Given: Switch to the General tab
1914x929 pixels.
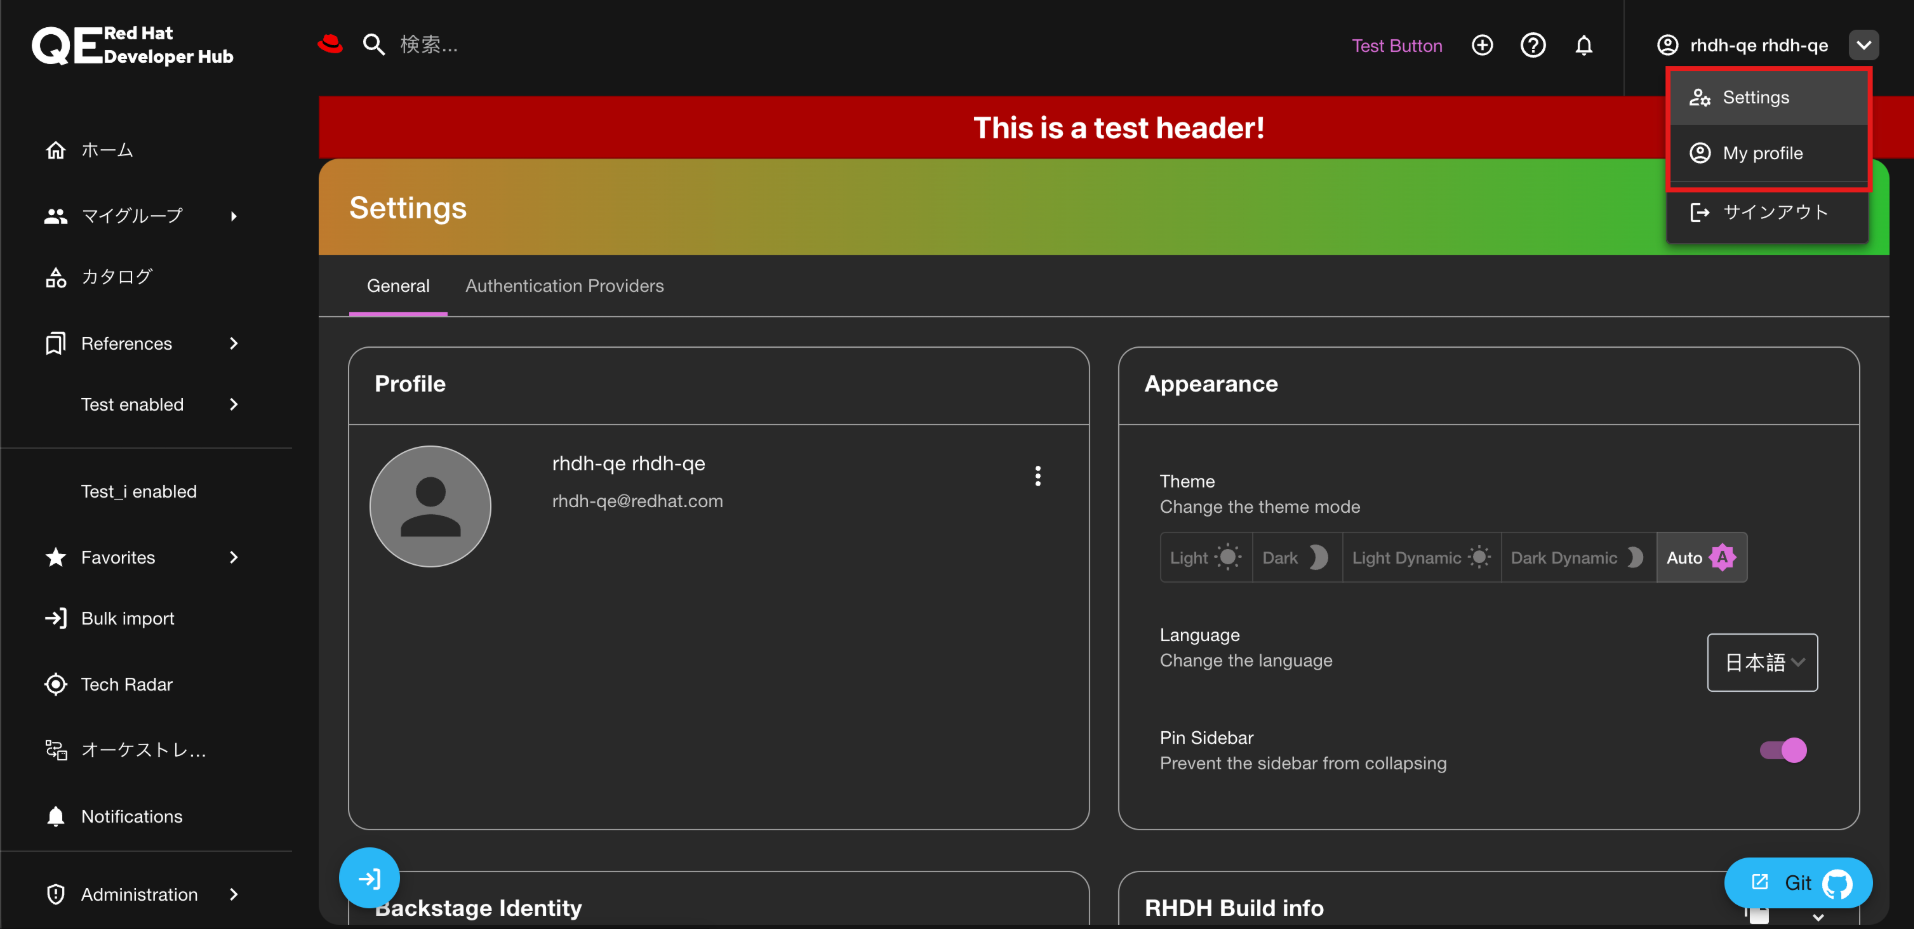Looking at the screenshot, I should click(x=398, y=286).
